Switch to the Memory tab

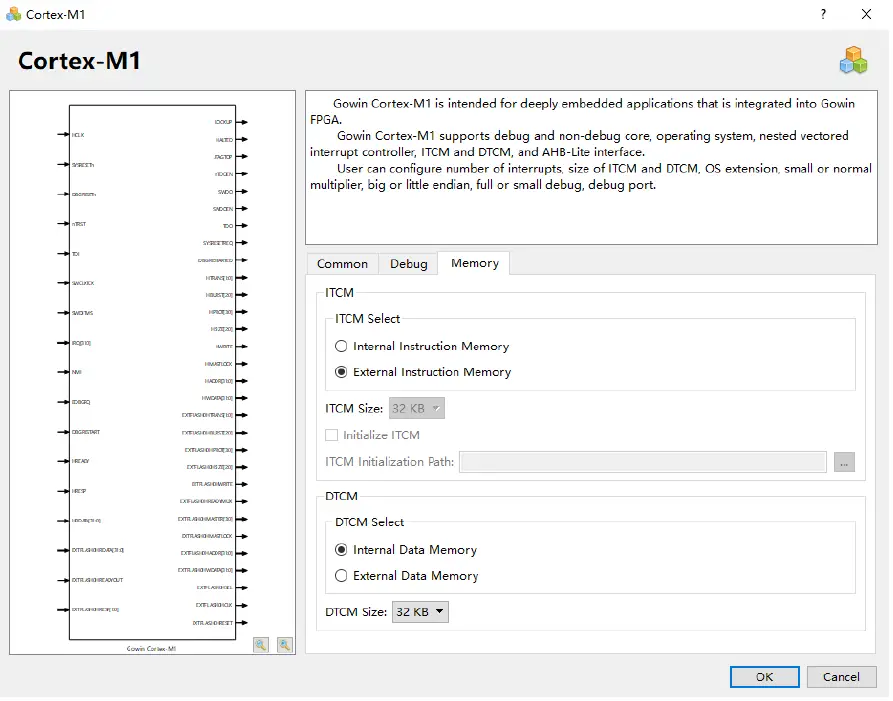473,263
